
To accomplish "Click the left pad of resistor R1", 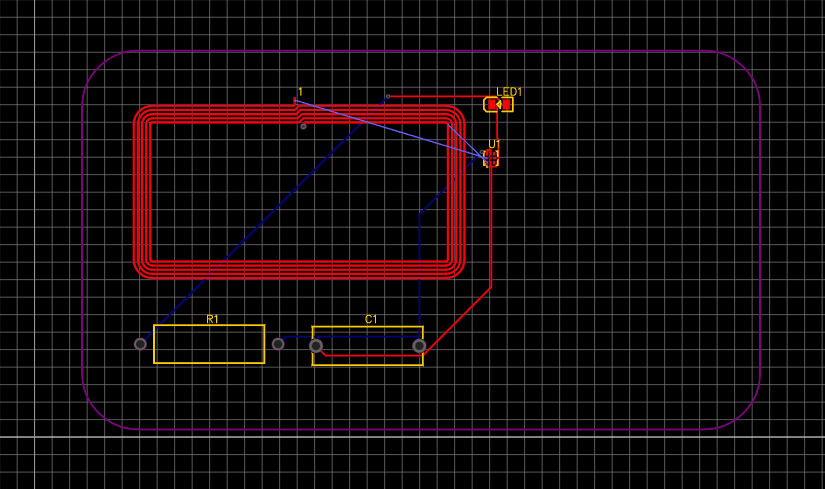I will pos(140,344).
